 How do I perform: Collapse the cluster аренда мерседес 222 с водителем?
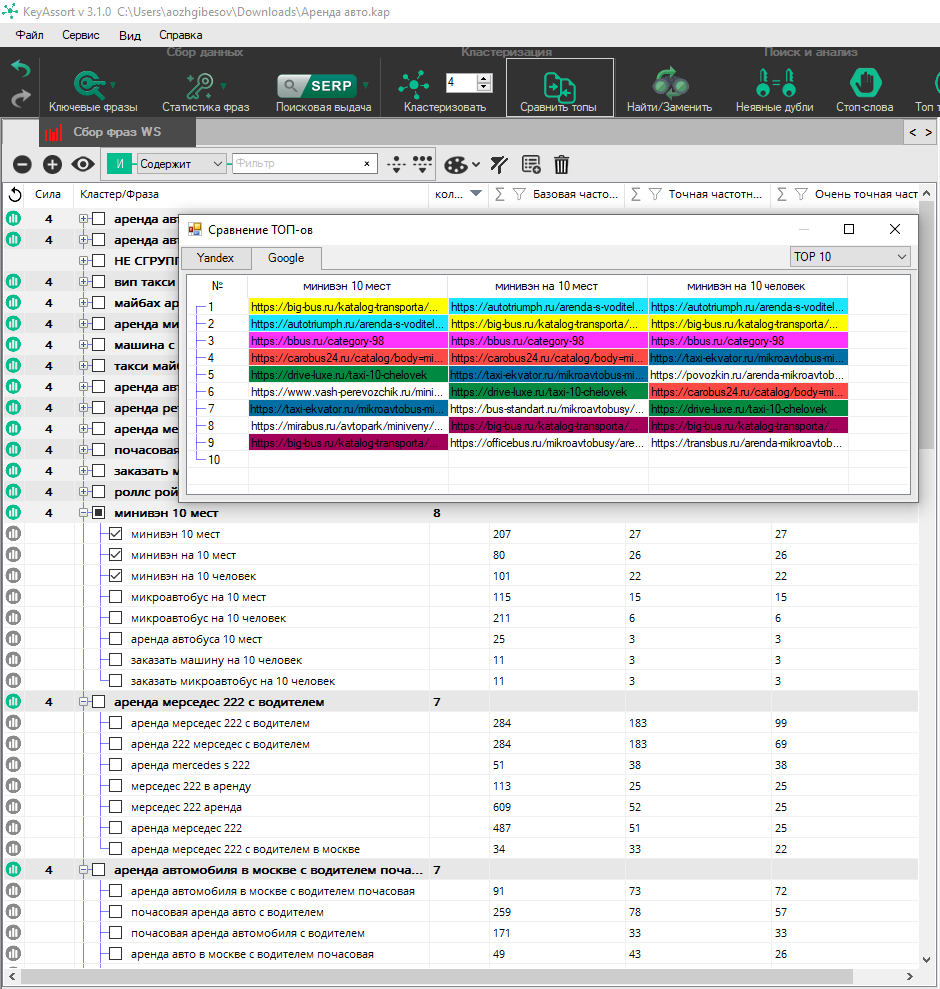pyautogui.click(x=83, y=702)
